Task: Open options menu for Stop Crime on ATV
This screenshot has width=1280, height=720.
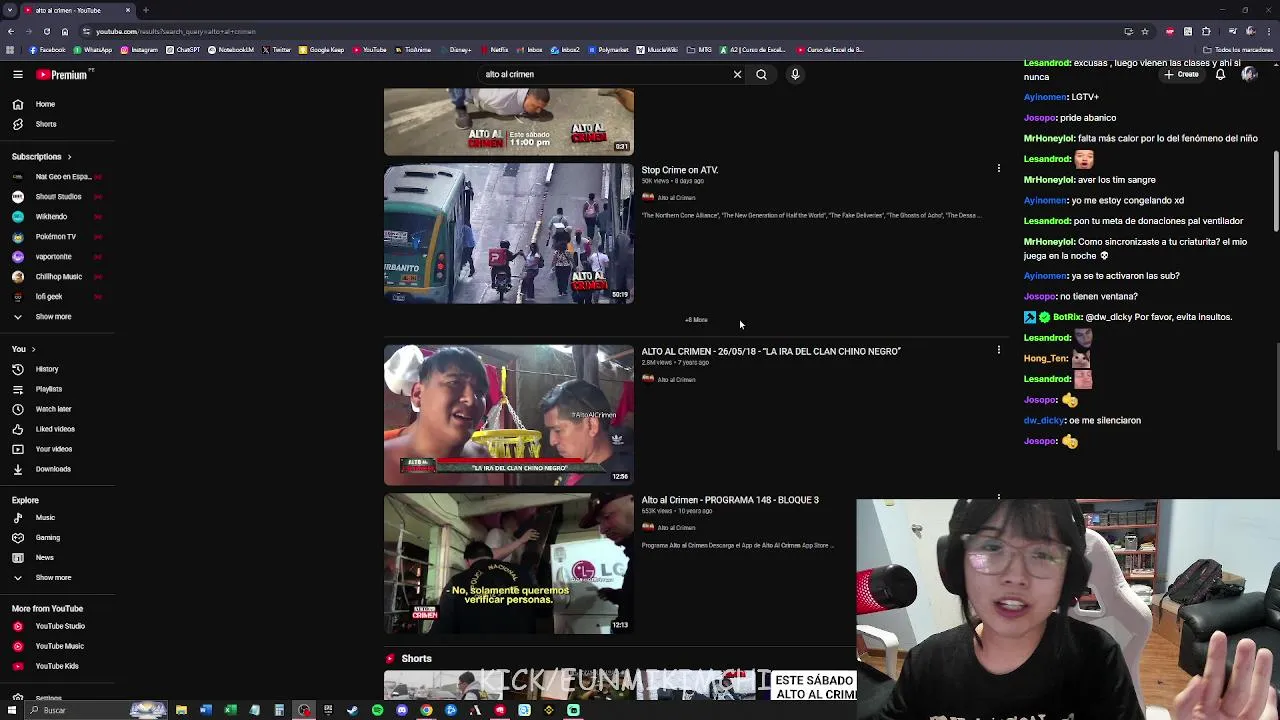Action: coord(998,168)
